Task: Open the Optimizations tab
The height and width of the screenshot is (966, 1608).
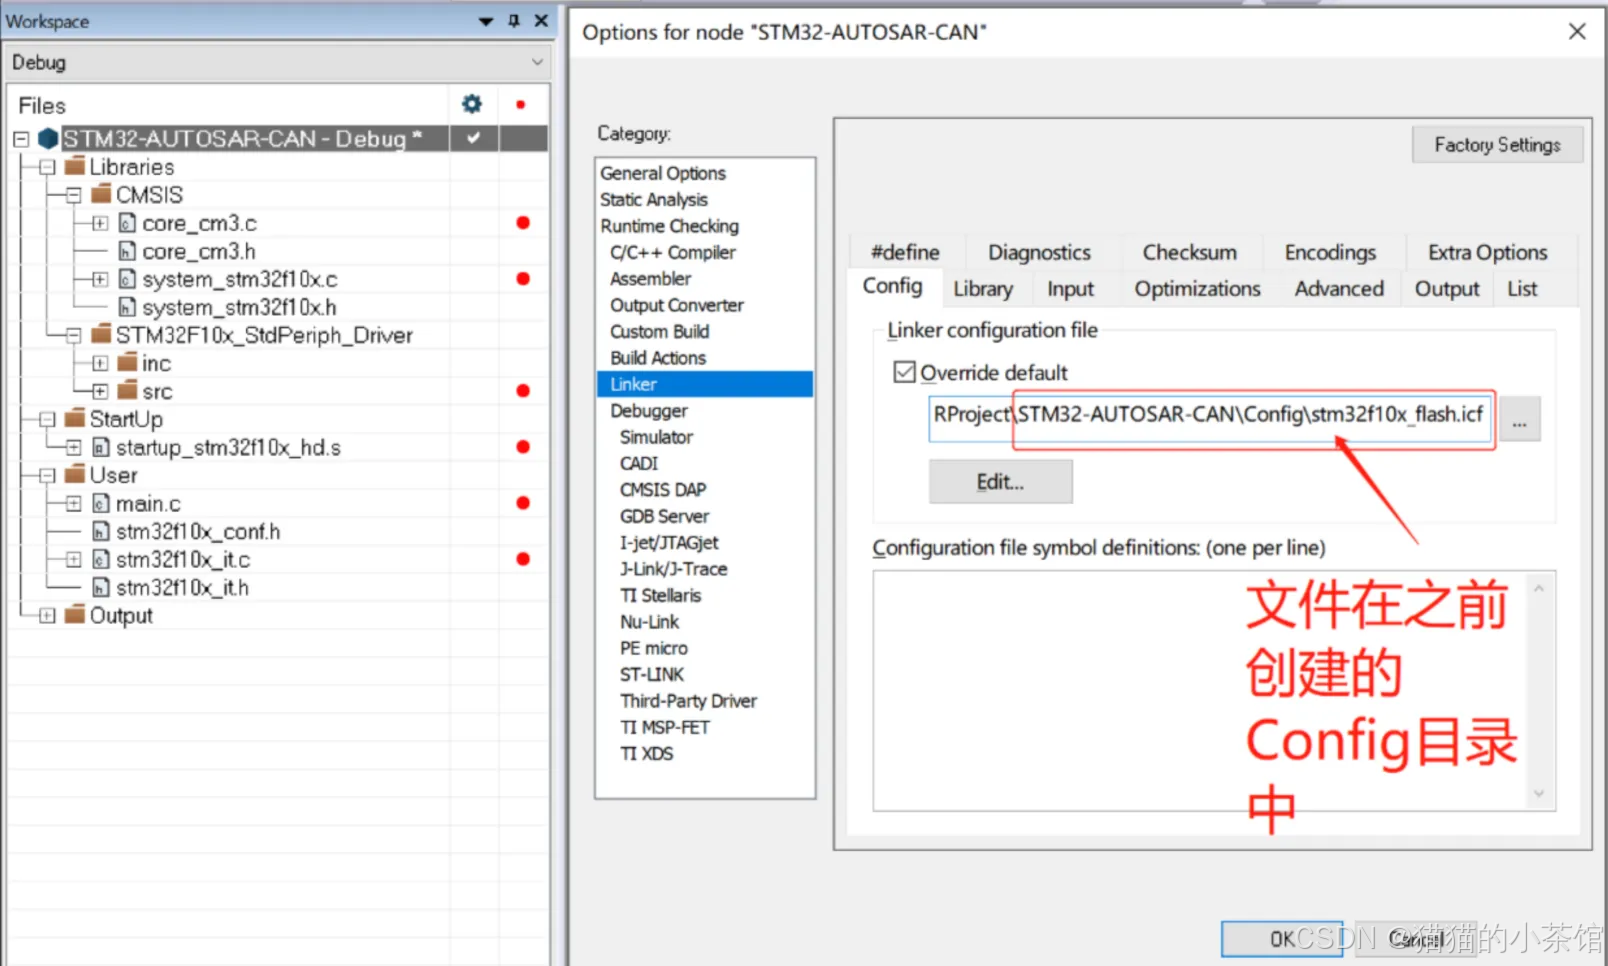Action: [x=1197, y=289]
